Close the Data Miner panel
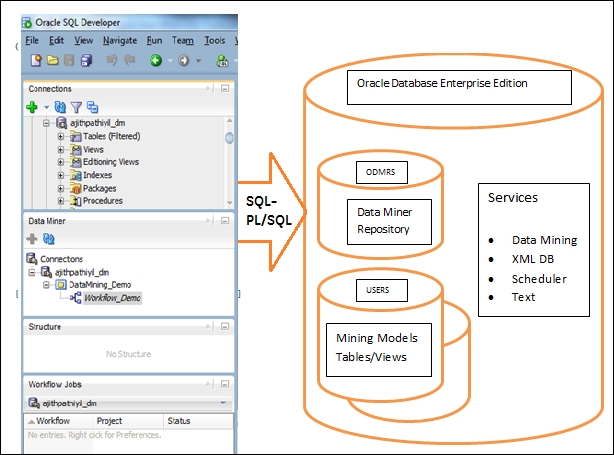614x455 pixels. (208, 221)
